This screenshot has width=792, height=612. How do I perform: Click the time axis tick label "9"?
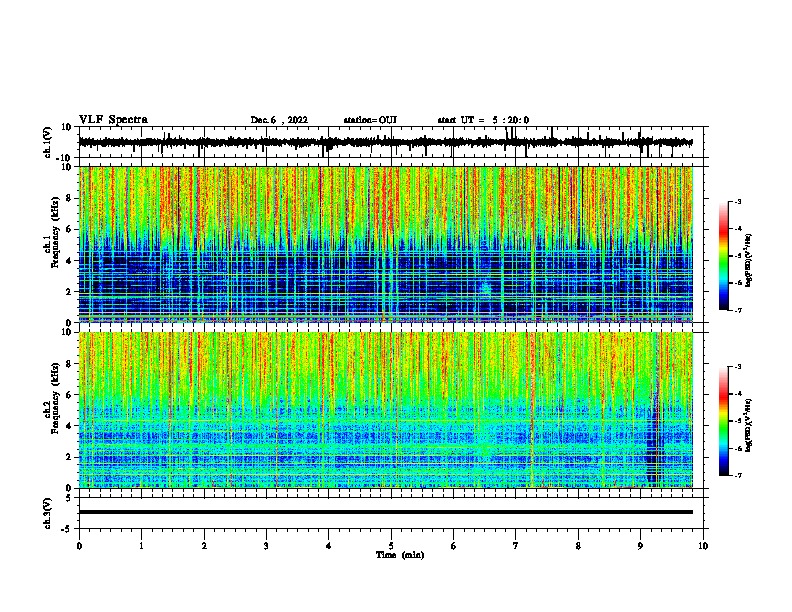(640, 546)
